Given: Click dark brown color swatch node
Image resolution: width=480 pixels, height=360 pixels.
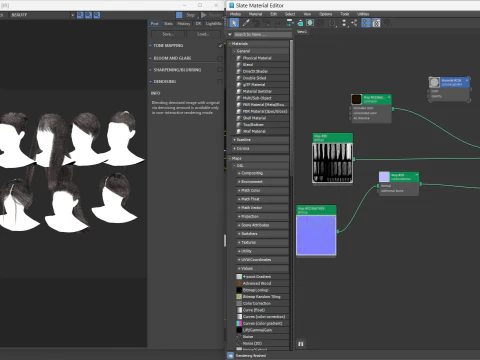Looking at the screenshot, I should [356, 99].
